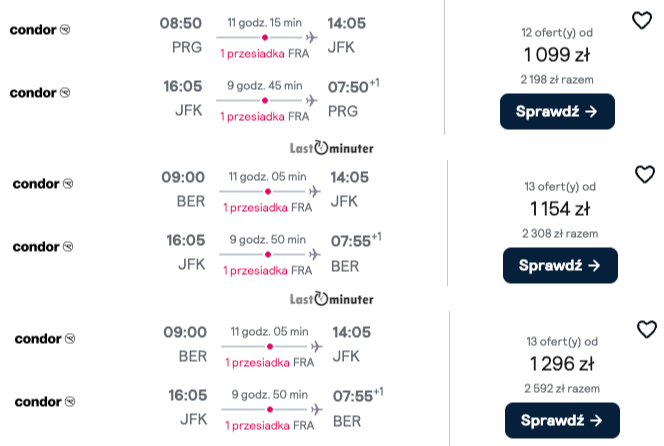The height and width of the screenshot is (446, 664).
Task: Click the upper Lastminuter logo
Action: click(332, 148)
